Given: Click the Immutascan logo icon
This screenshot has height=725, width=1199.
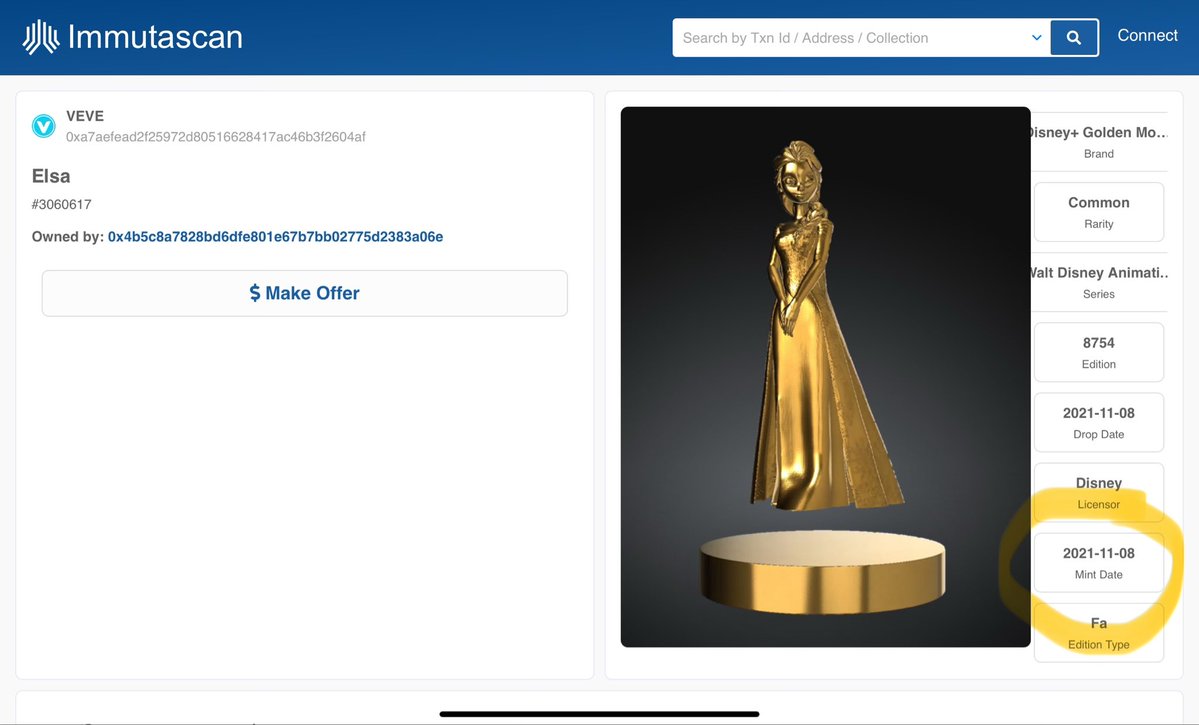Looking at the screenshot, I should (41, 37).
